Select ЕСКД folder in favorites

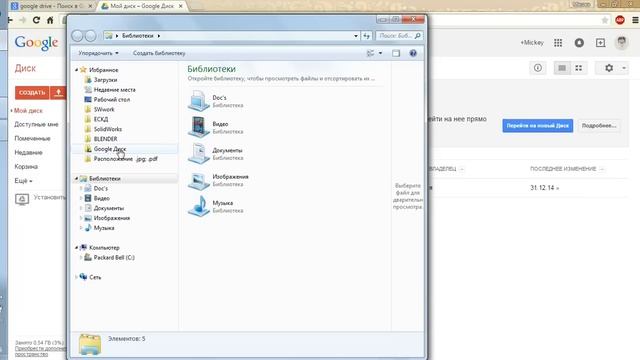(x=101, y=119)
